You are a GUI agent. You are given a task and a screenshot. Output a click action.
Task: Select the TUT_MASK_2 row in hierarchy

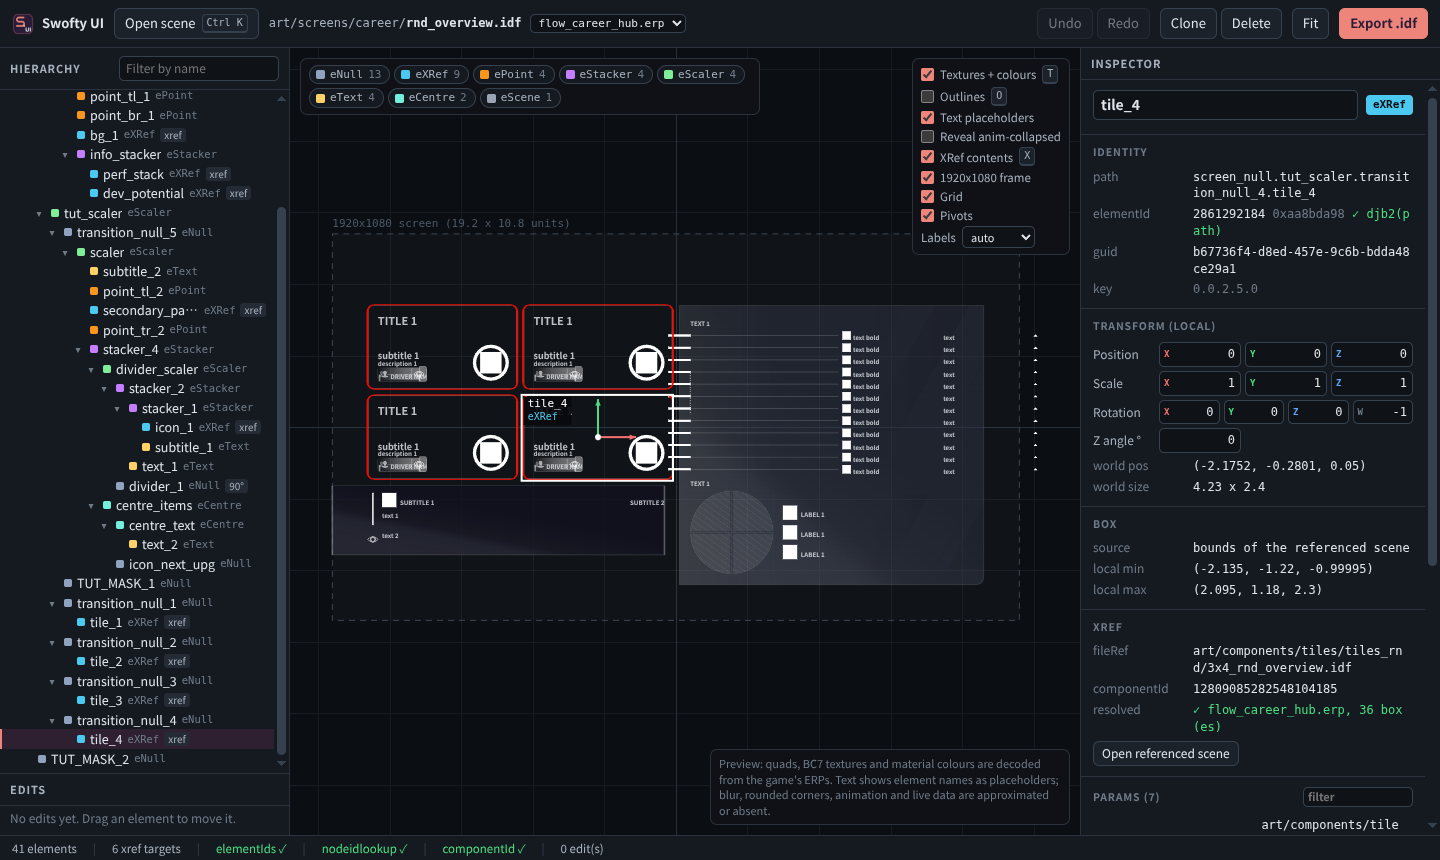[137, 759]
